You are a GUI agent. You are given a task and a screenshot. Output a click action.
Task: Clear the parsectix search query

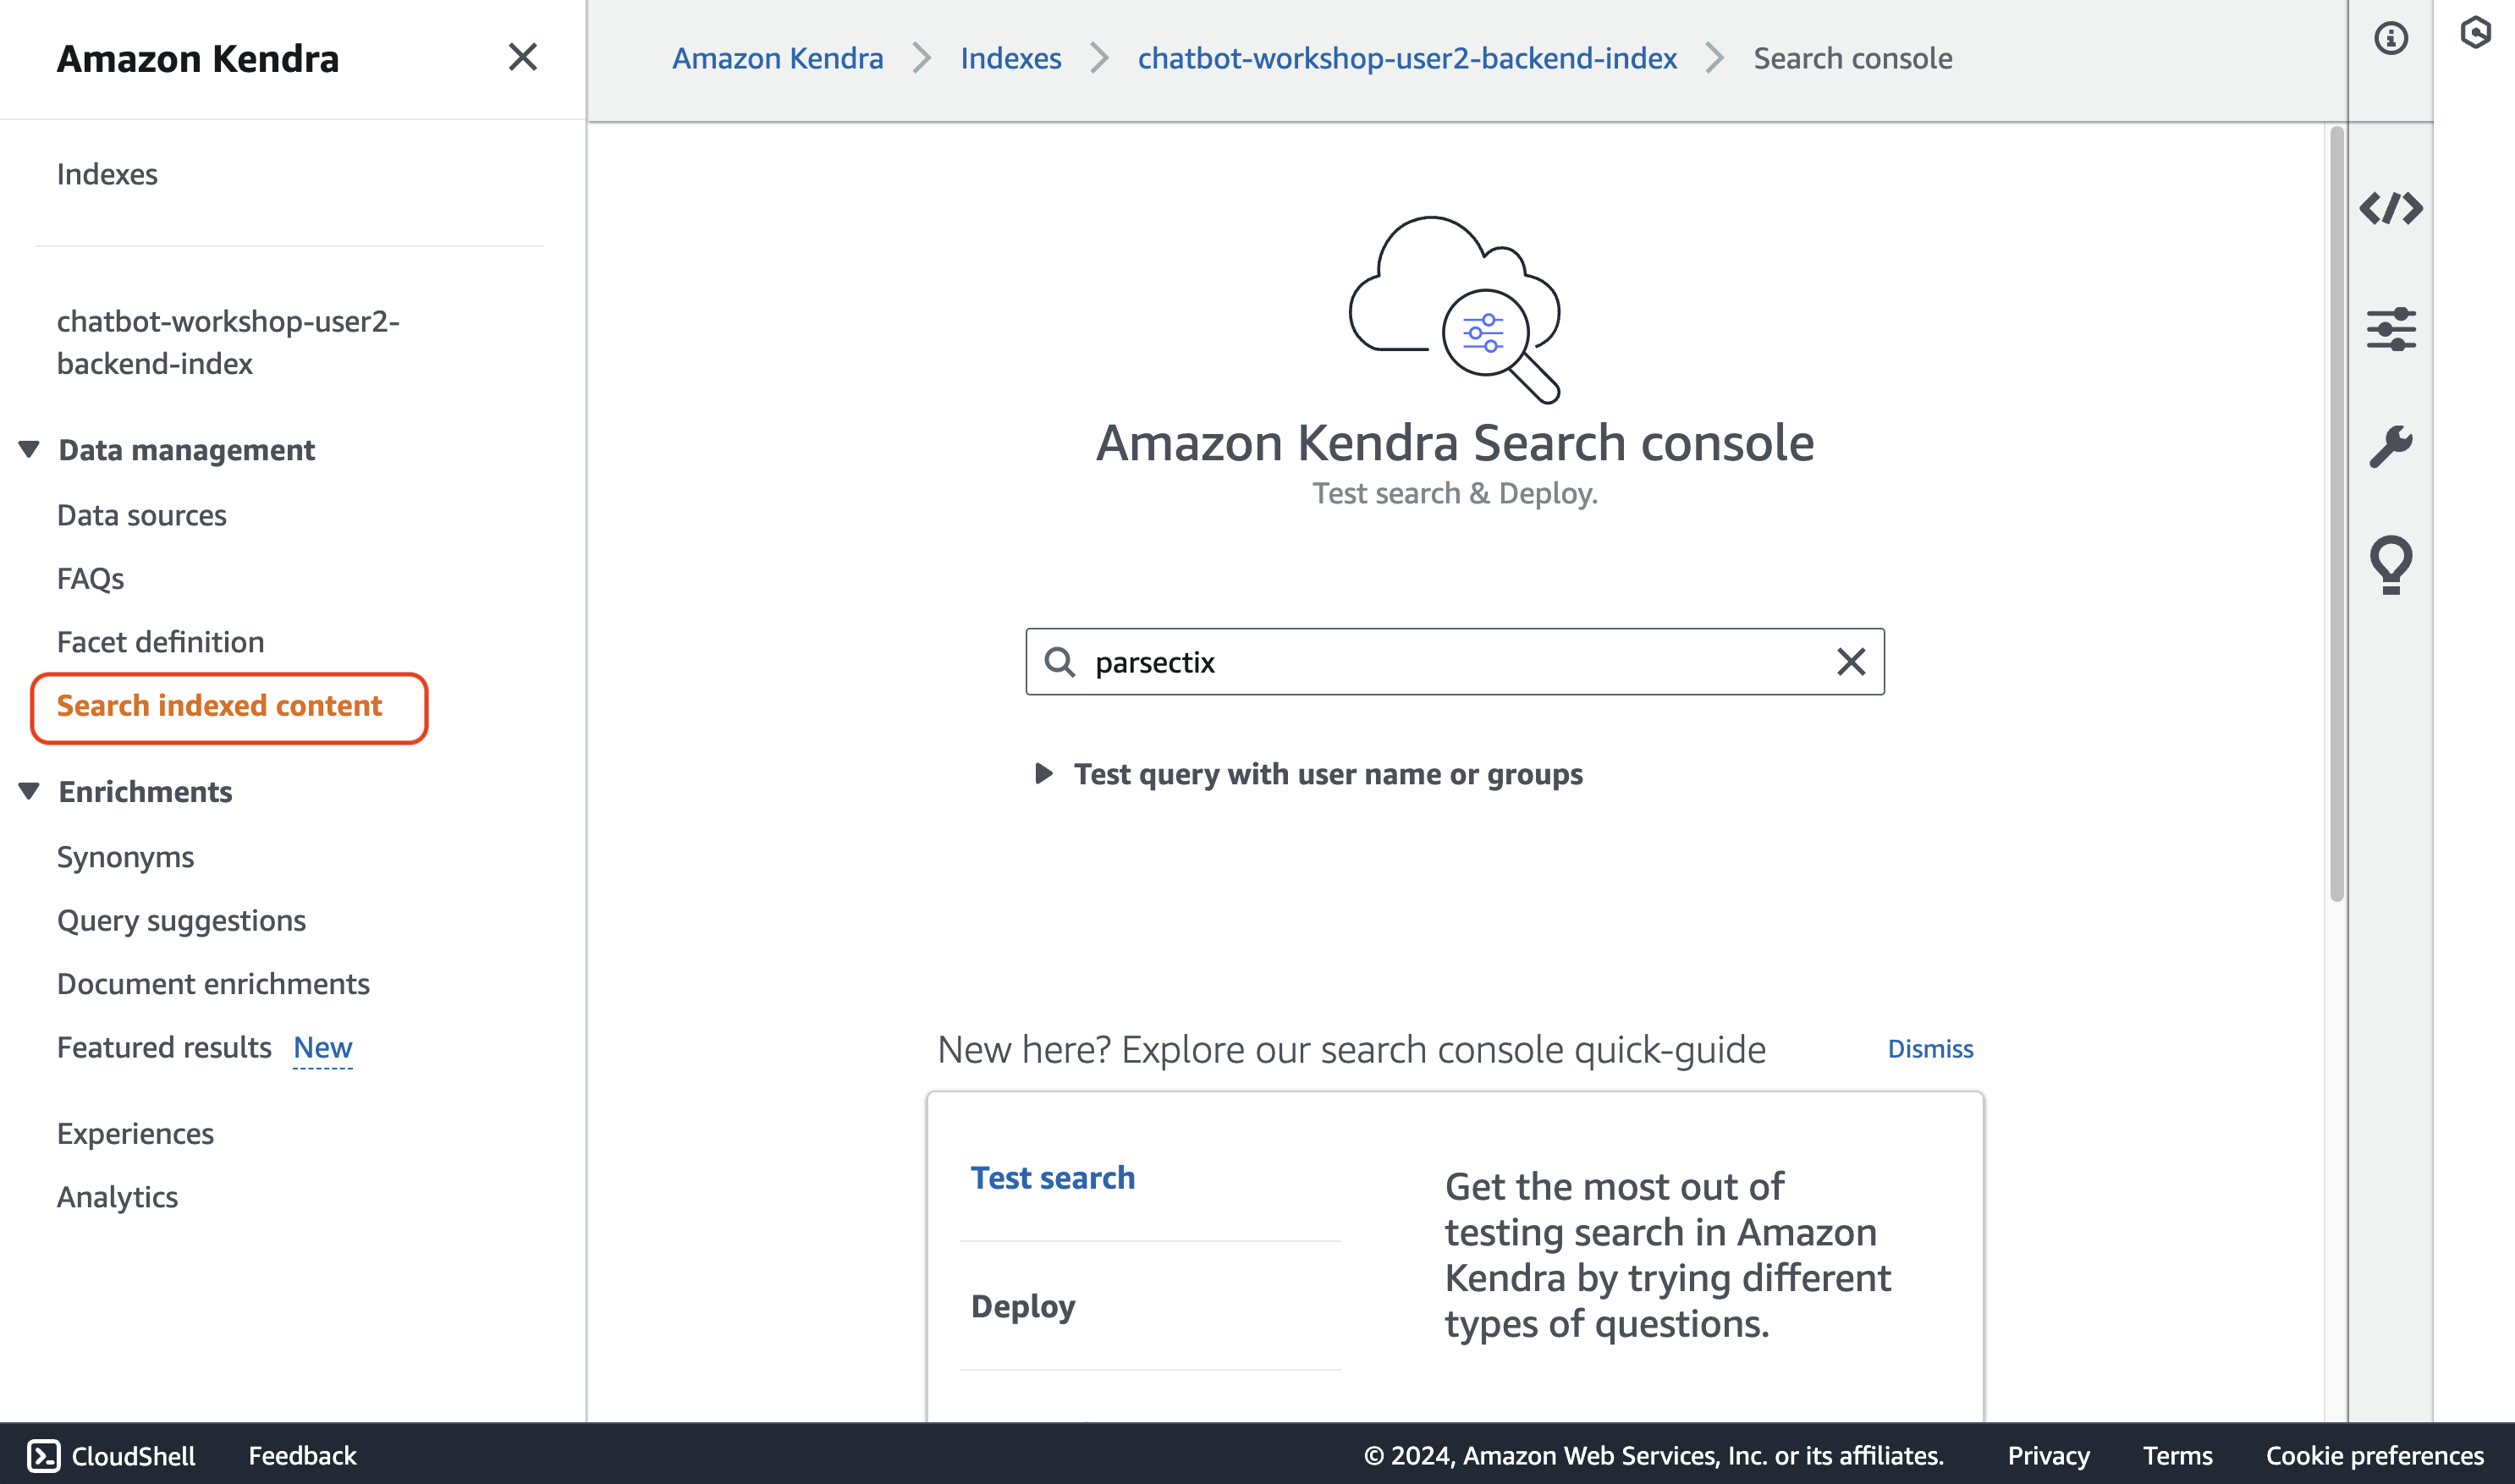pos(1851,662)
